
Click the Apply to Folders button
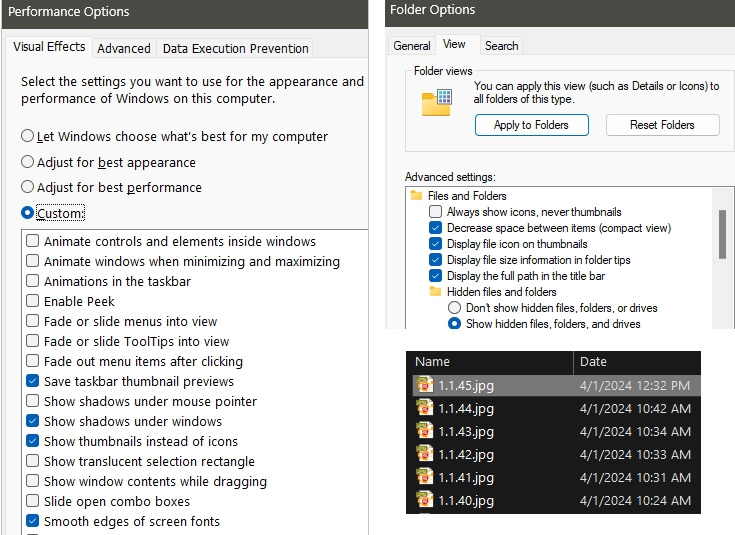(x=532, y=125)
